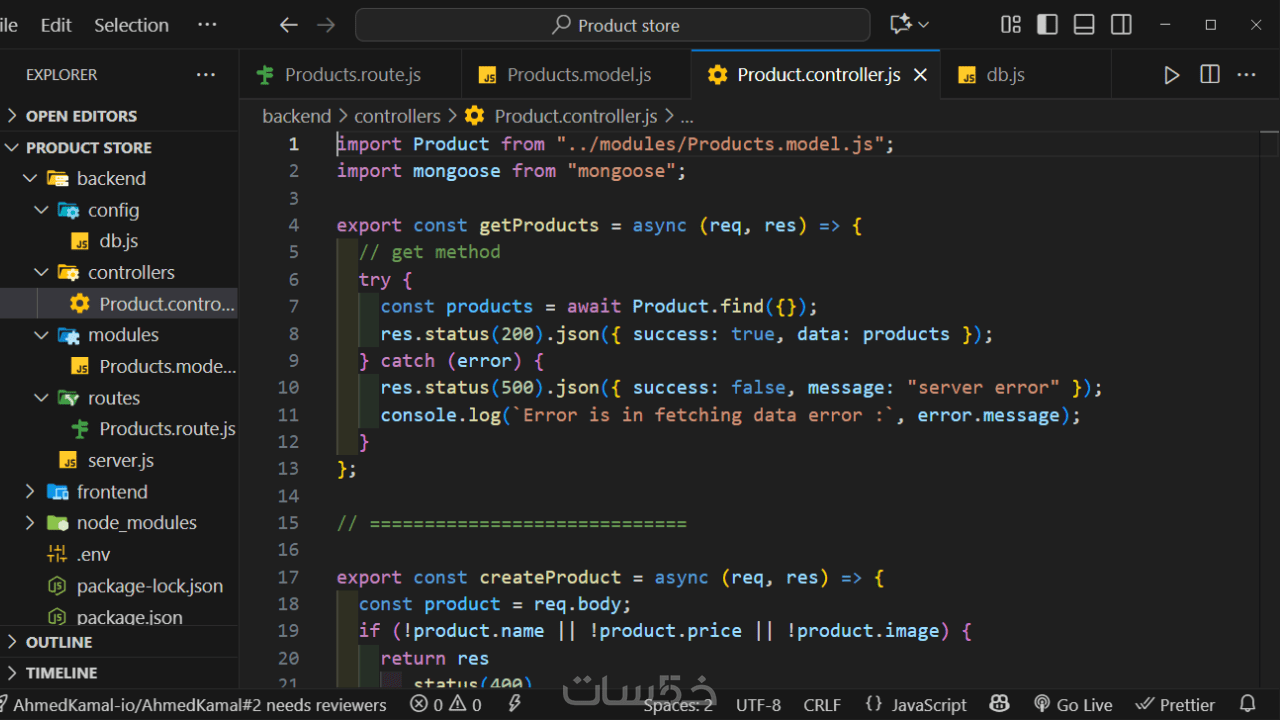Open the notifications bell in status bar

pyautogui.click(x=1247, y=704)
